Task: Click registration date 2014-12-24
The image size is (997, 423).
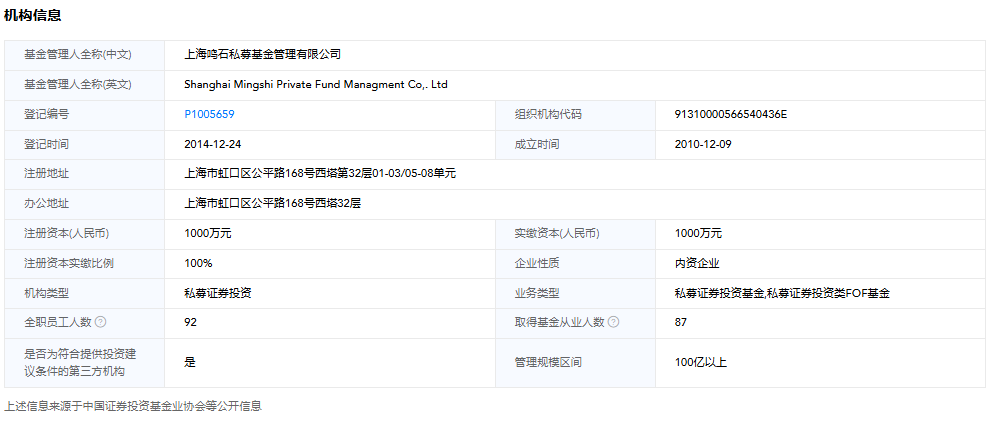Action: (212, 144)
